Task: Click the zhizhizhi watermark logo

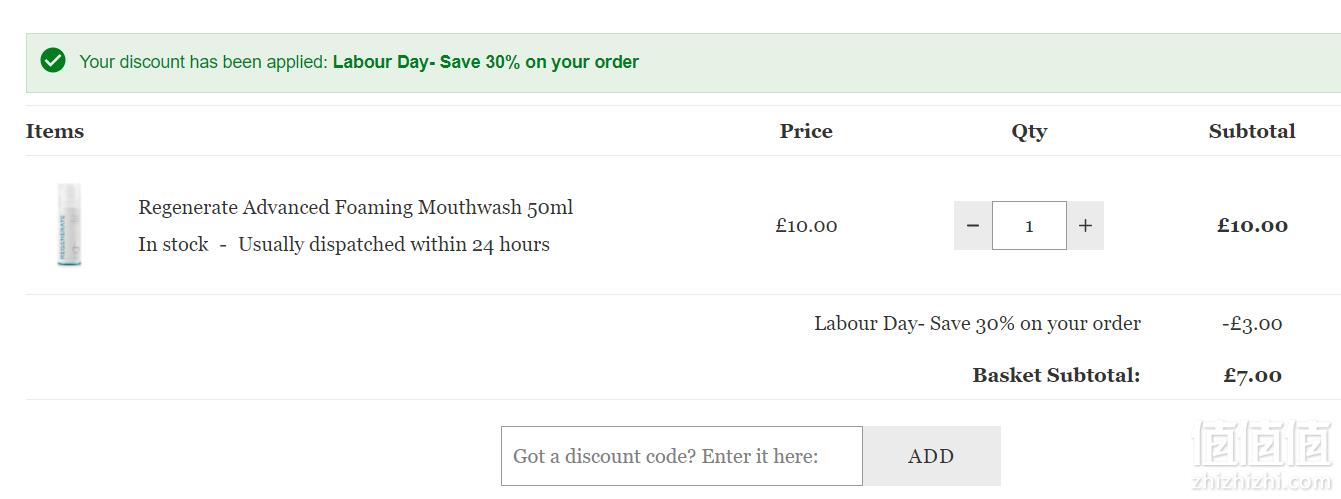Action: [x=1264, y=455]
